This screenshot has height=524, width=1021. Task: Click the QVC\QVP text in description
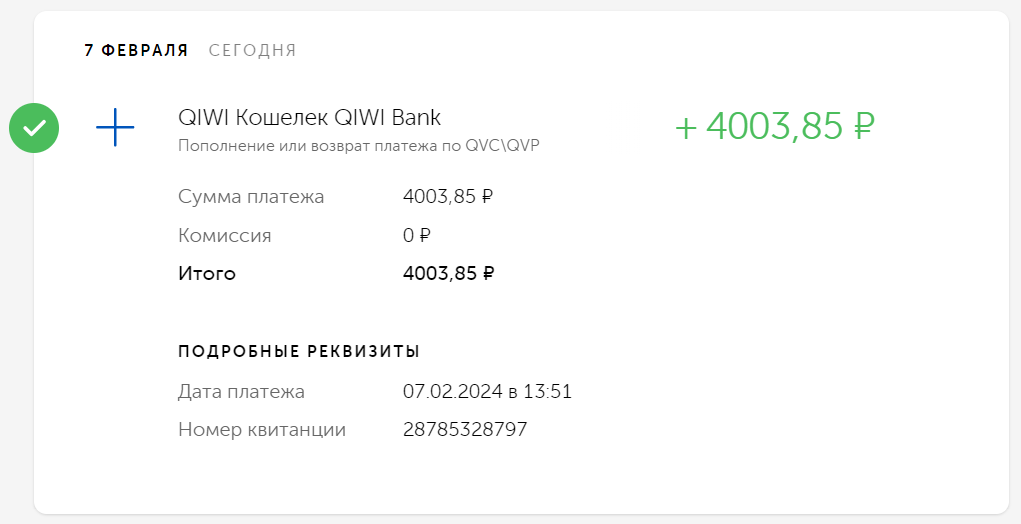[503, 146]
